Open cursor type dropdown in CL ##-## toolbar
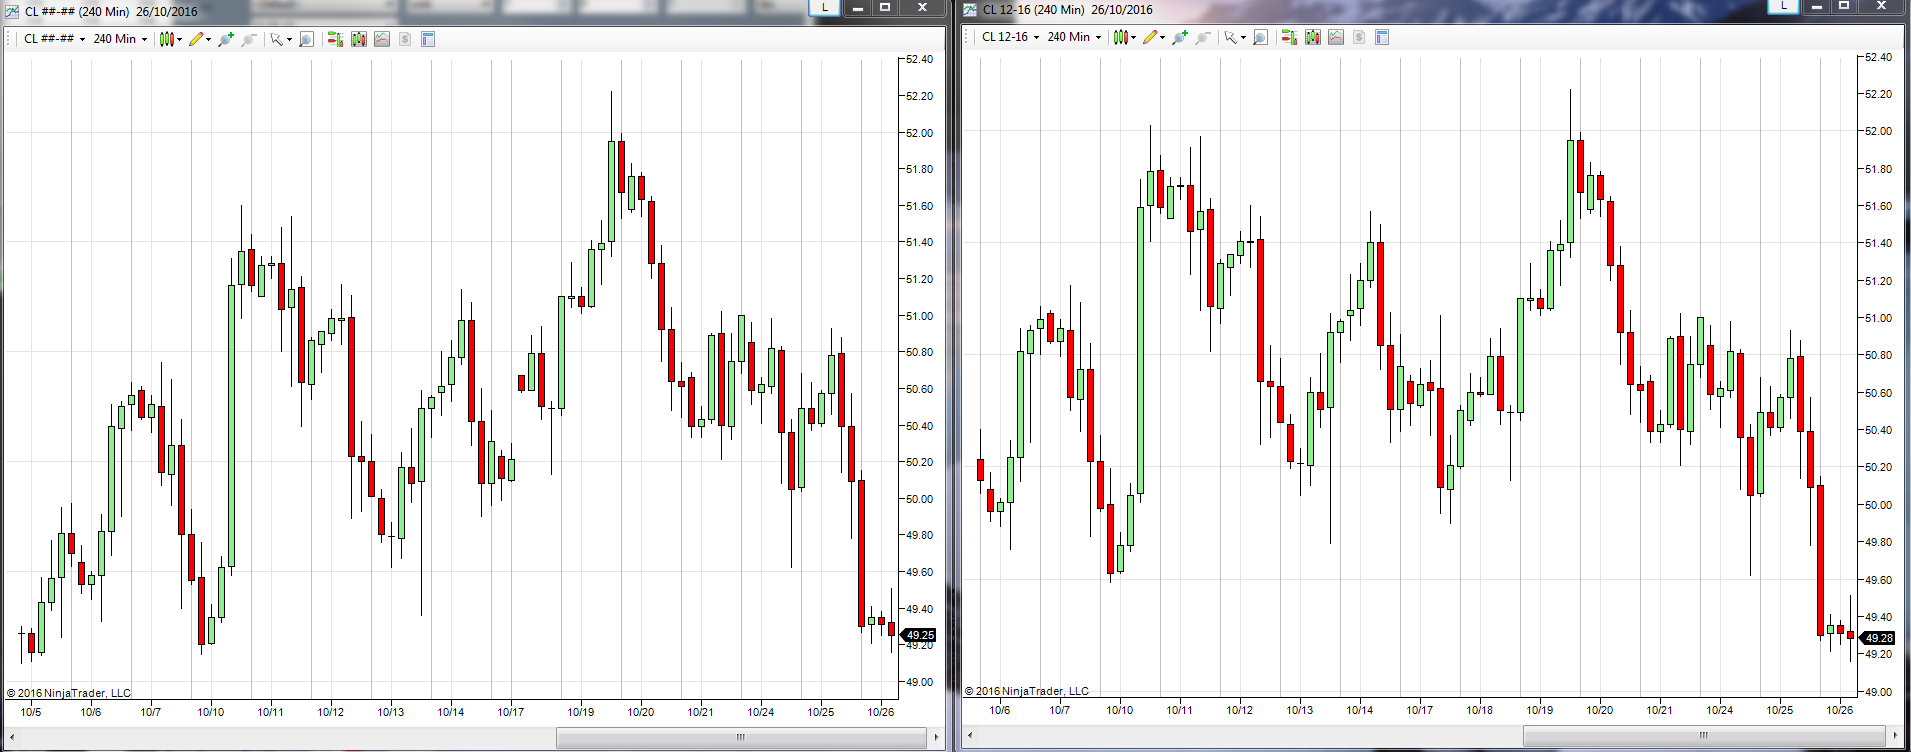Screen dimensions: 1911x752 tap(281, 39)
